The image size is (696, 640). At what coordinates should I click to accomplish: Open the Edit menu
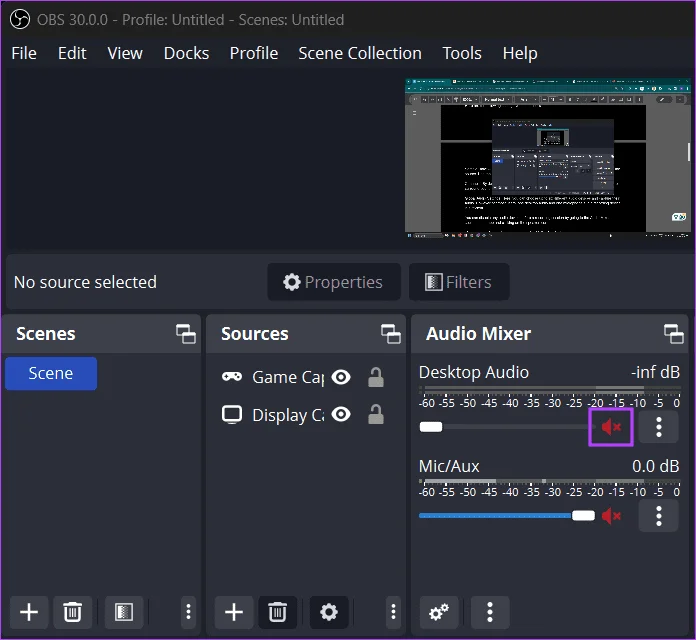click(72, 53)
